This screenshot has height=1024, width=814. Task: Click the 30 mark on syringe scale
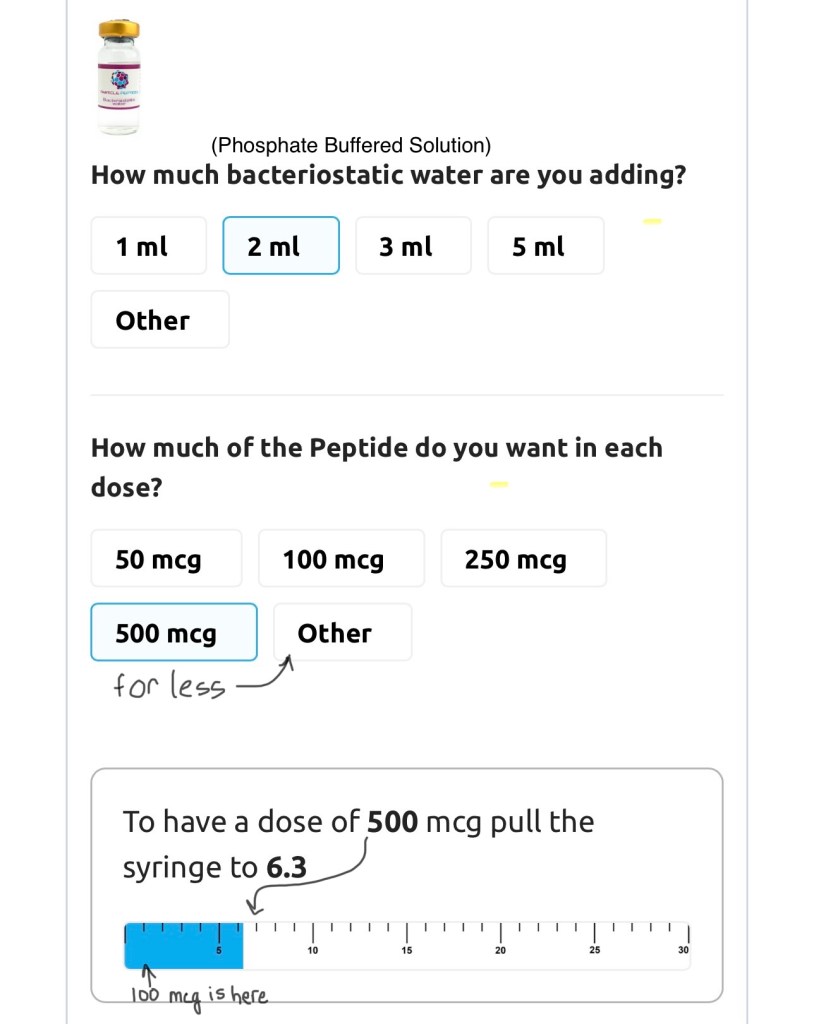point(683,948)
